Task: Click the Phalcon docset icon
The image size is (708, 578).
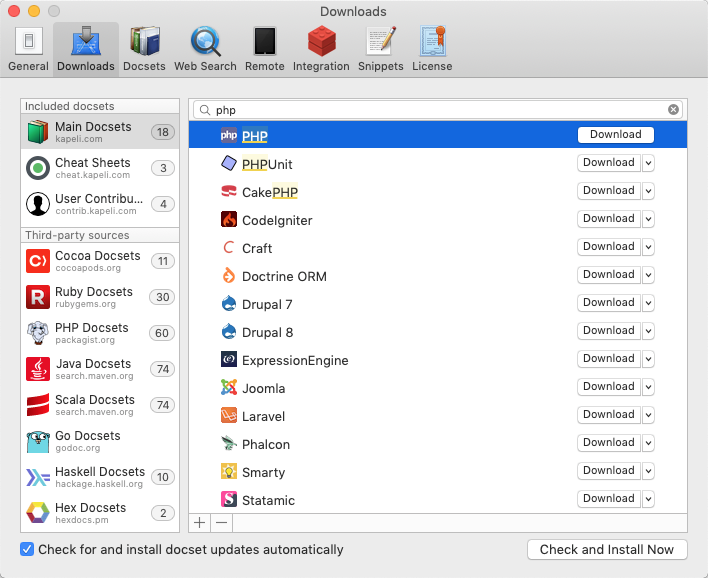Action: point(229,443)
